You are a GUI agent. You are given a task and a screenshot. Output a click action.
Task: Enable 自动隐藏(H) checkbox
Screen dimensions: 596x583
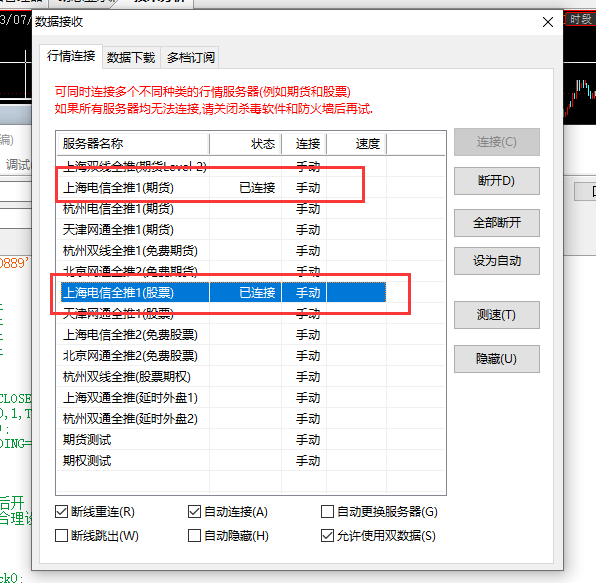194,536
